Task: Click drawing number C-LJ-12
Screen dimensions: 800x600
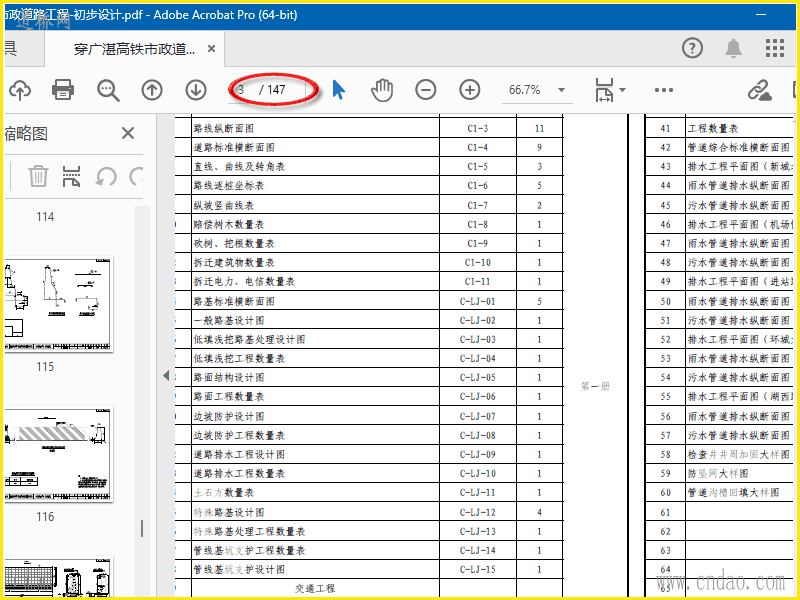Action: pyautogui.click(x=478, y=512)
